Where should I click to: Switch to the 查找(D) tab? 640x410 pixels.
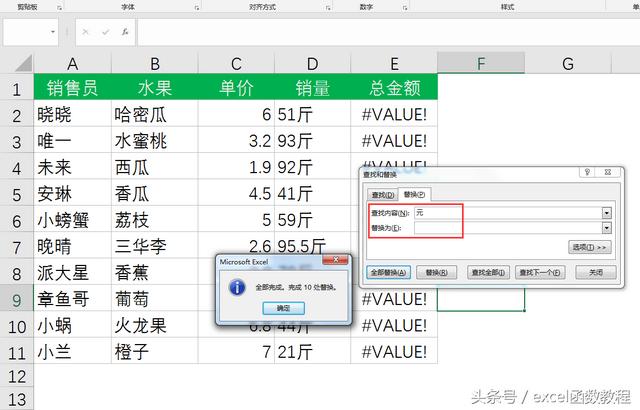pyautogui.click(x=383, y=195)
